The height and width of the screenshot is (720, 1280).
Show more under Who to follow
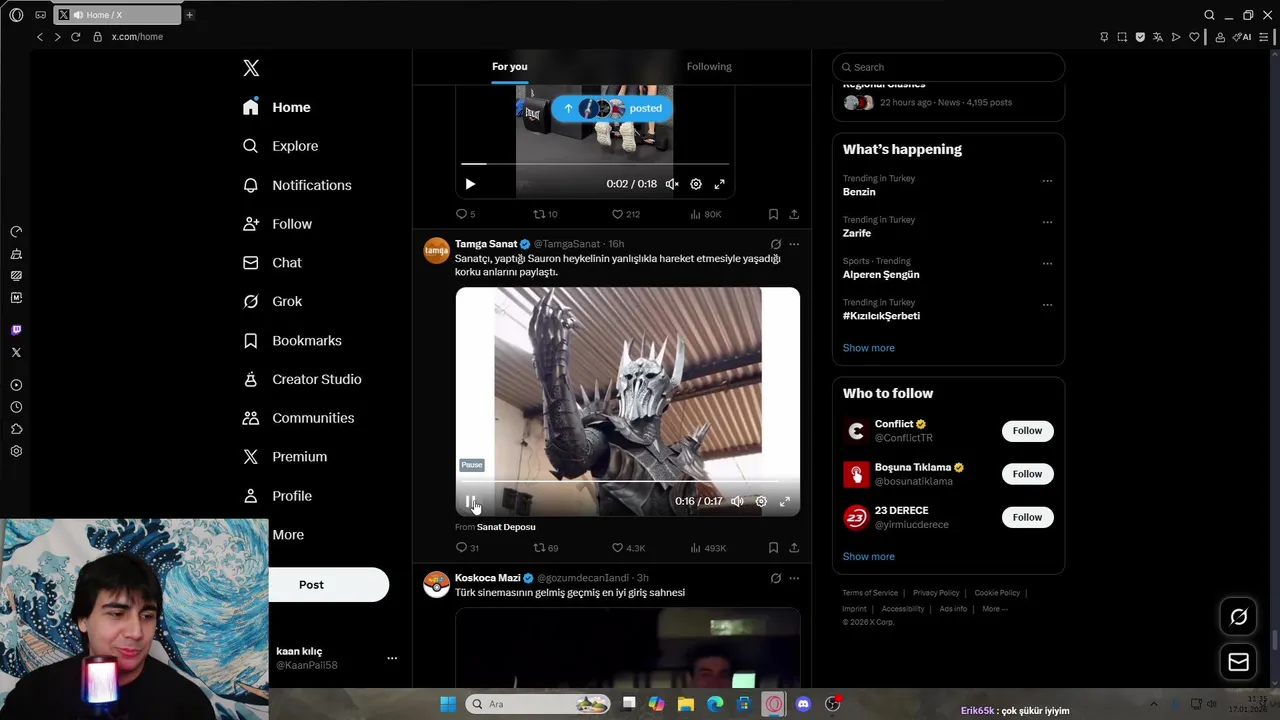click(x=868, y=557)
